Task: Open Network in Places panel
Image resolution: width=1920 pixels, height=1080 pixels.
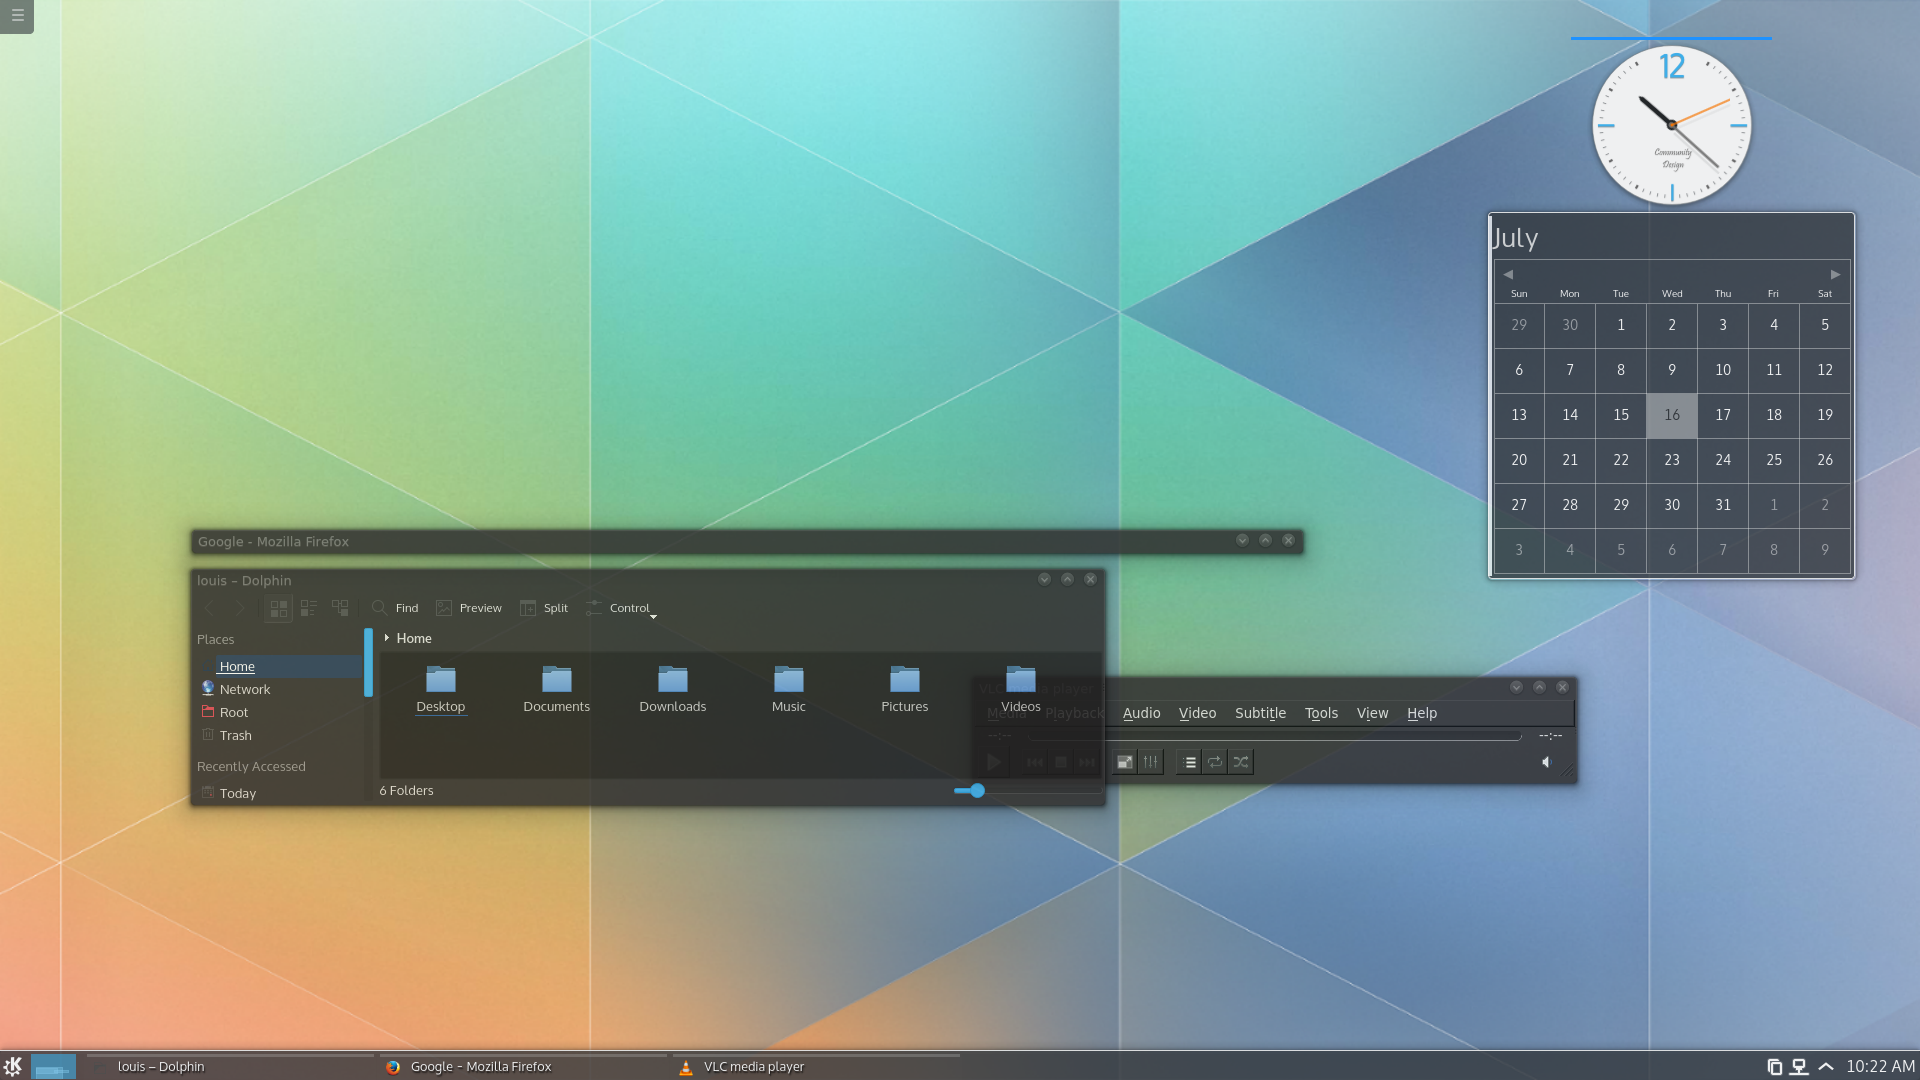Action: (x=280, y=689)
